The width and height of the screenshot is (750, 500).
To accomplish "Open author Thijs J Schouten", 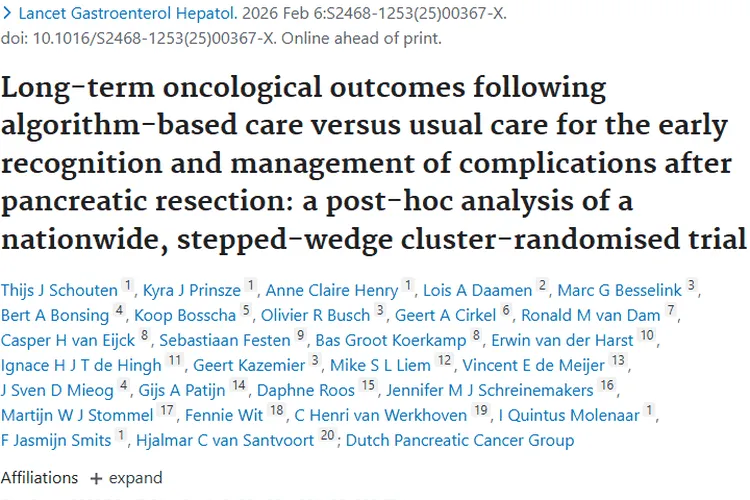I will (x=58, y=291).
